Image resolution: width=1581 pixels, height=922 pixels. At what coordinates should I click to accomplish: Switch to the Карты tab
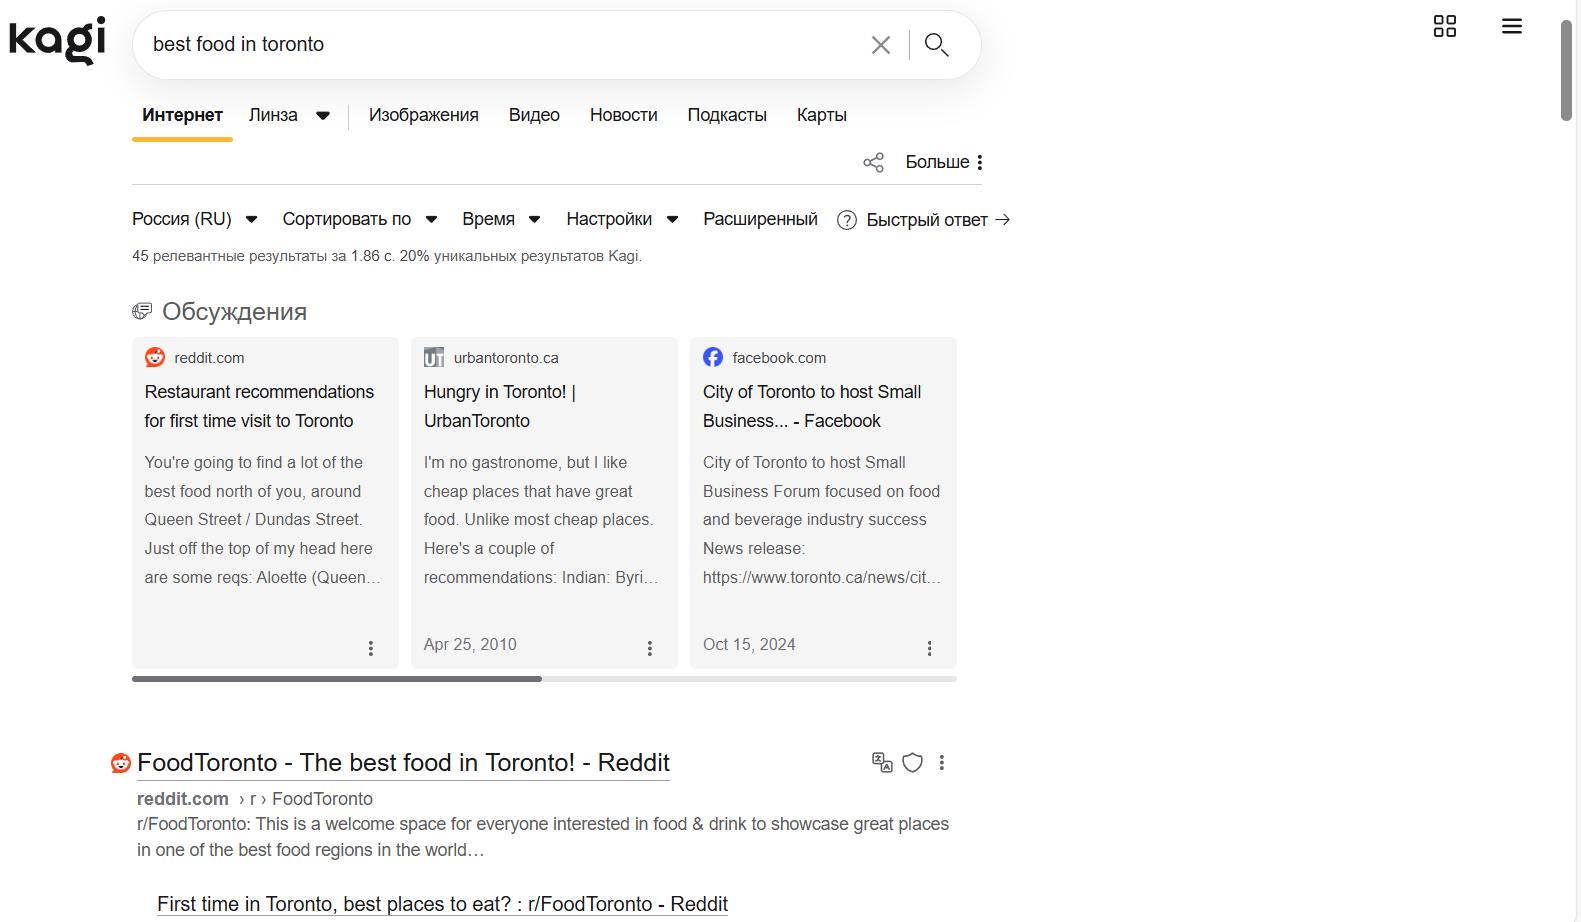(x=822, y=115)
